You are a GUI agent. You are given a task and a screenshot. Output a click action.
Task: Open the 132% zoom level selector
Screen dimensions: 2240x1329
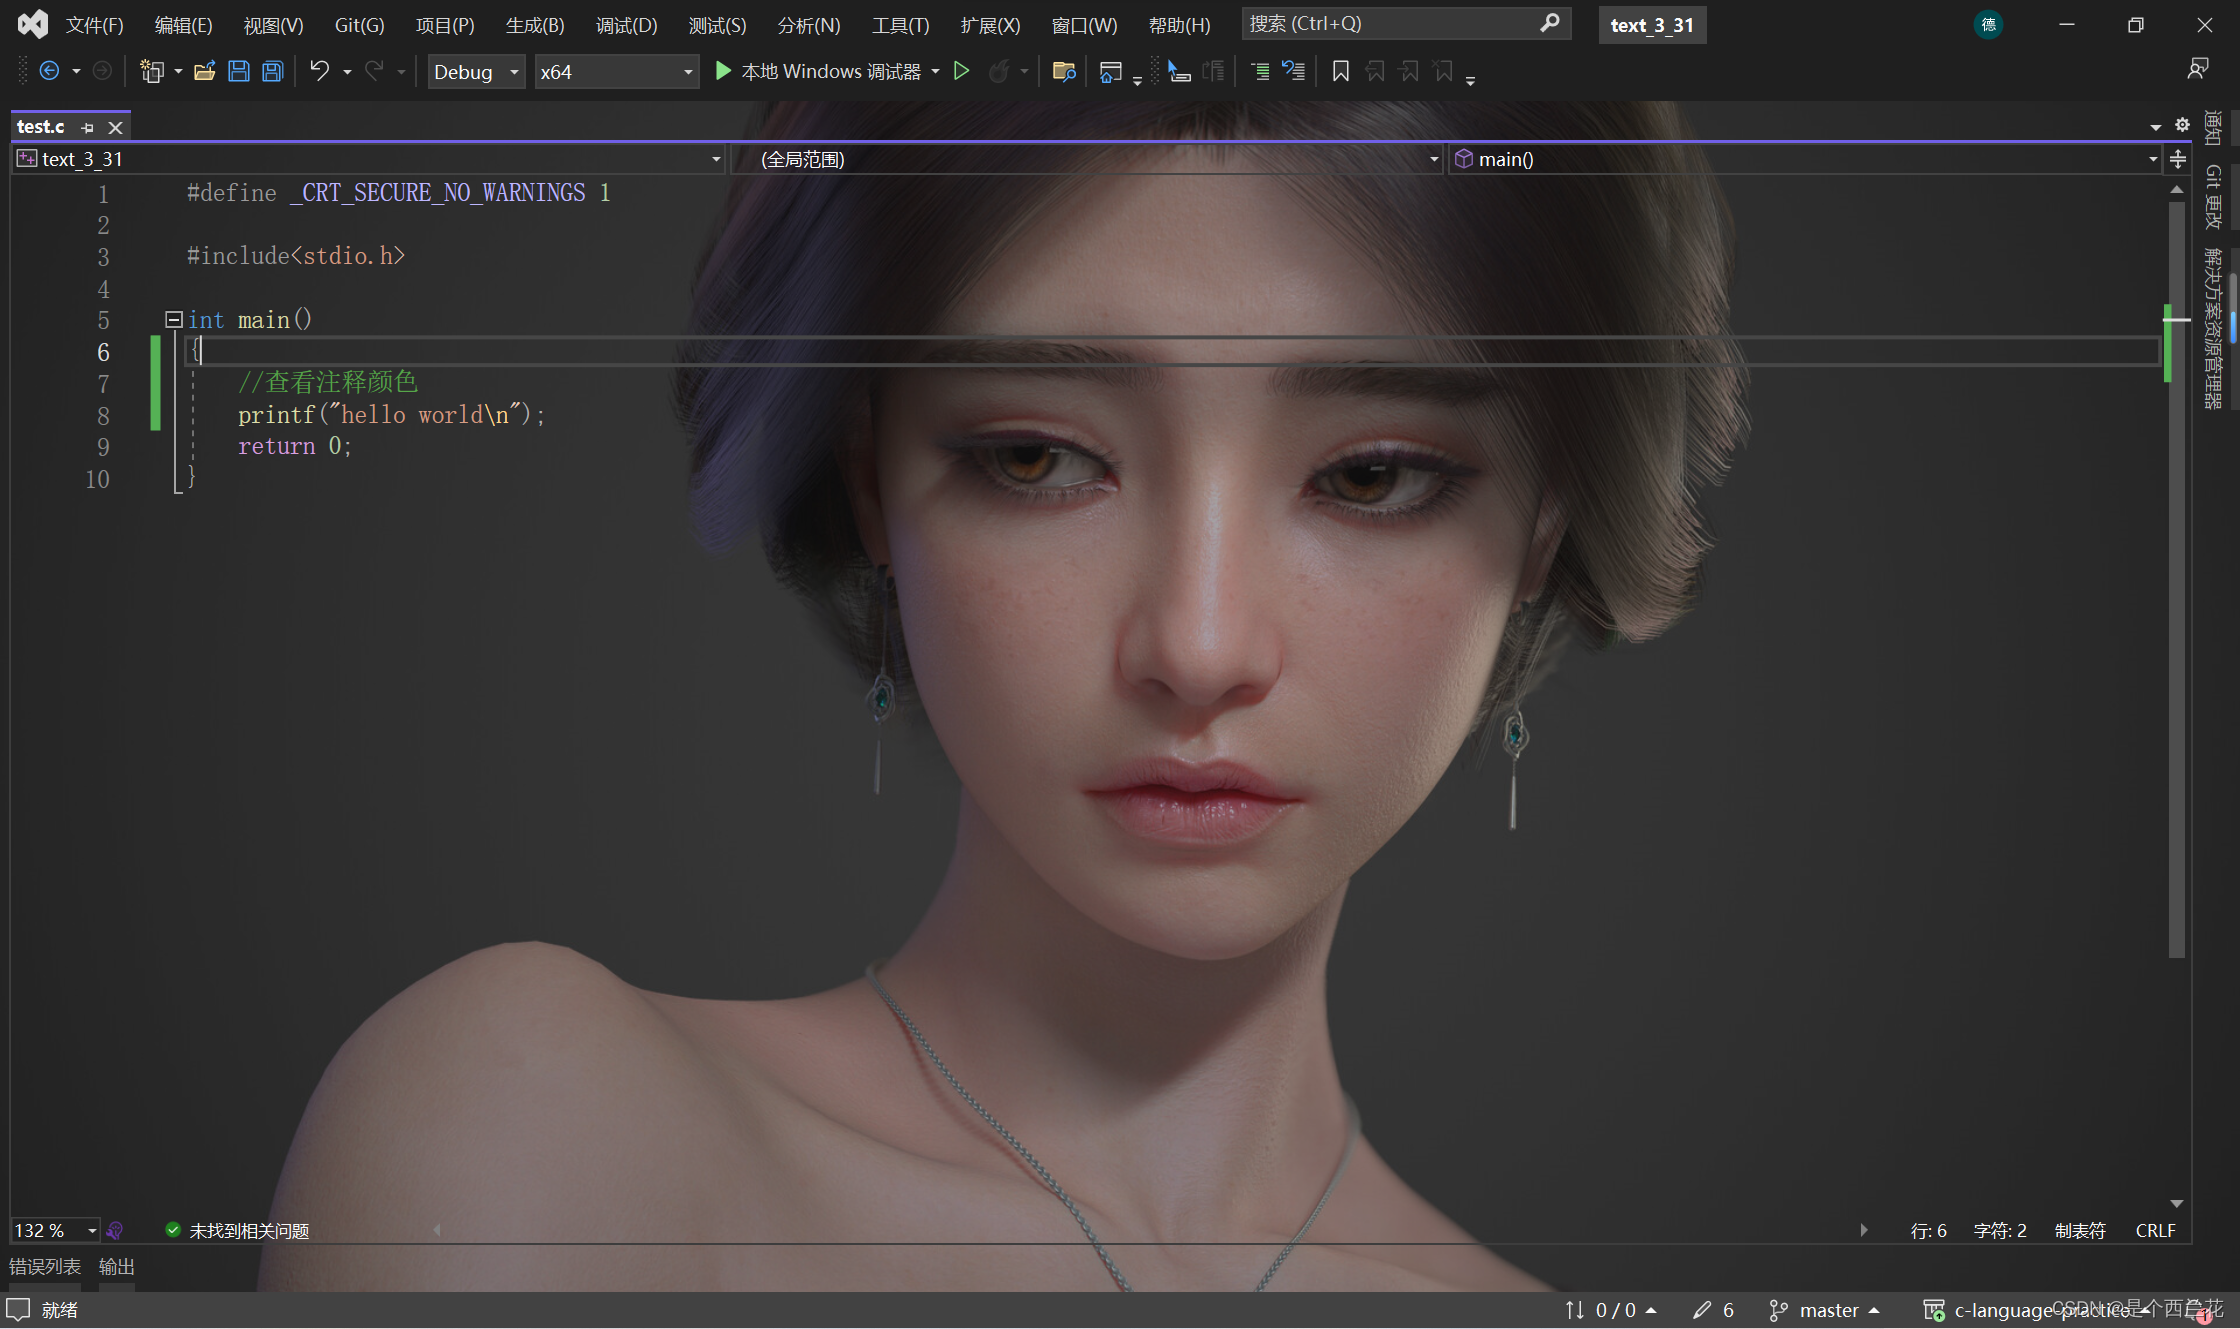click(x=54, y=1230)
